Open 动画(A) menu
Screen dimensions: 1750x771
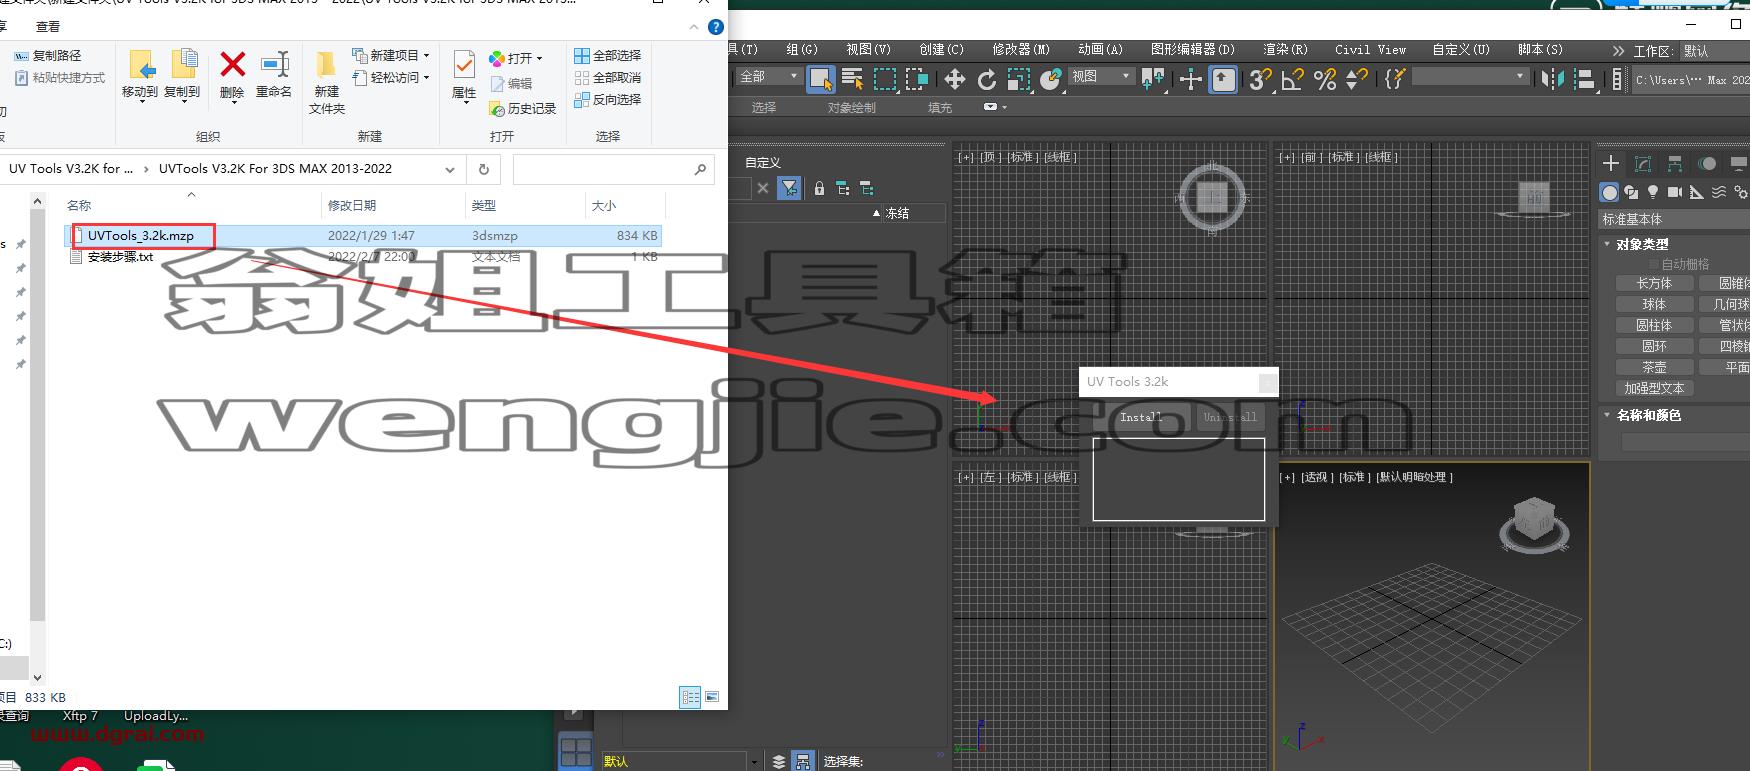(1100, 49)
